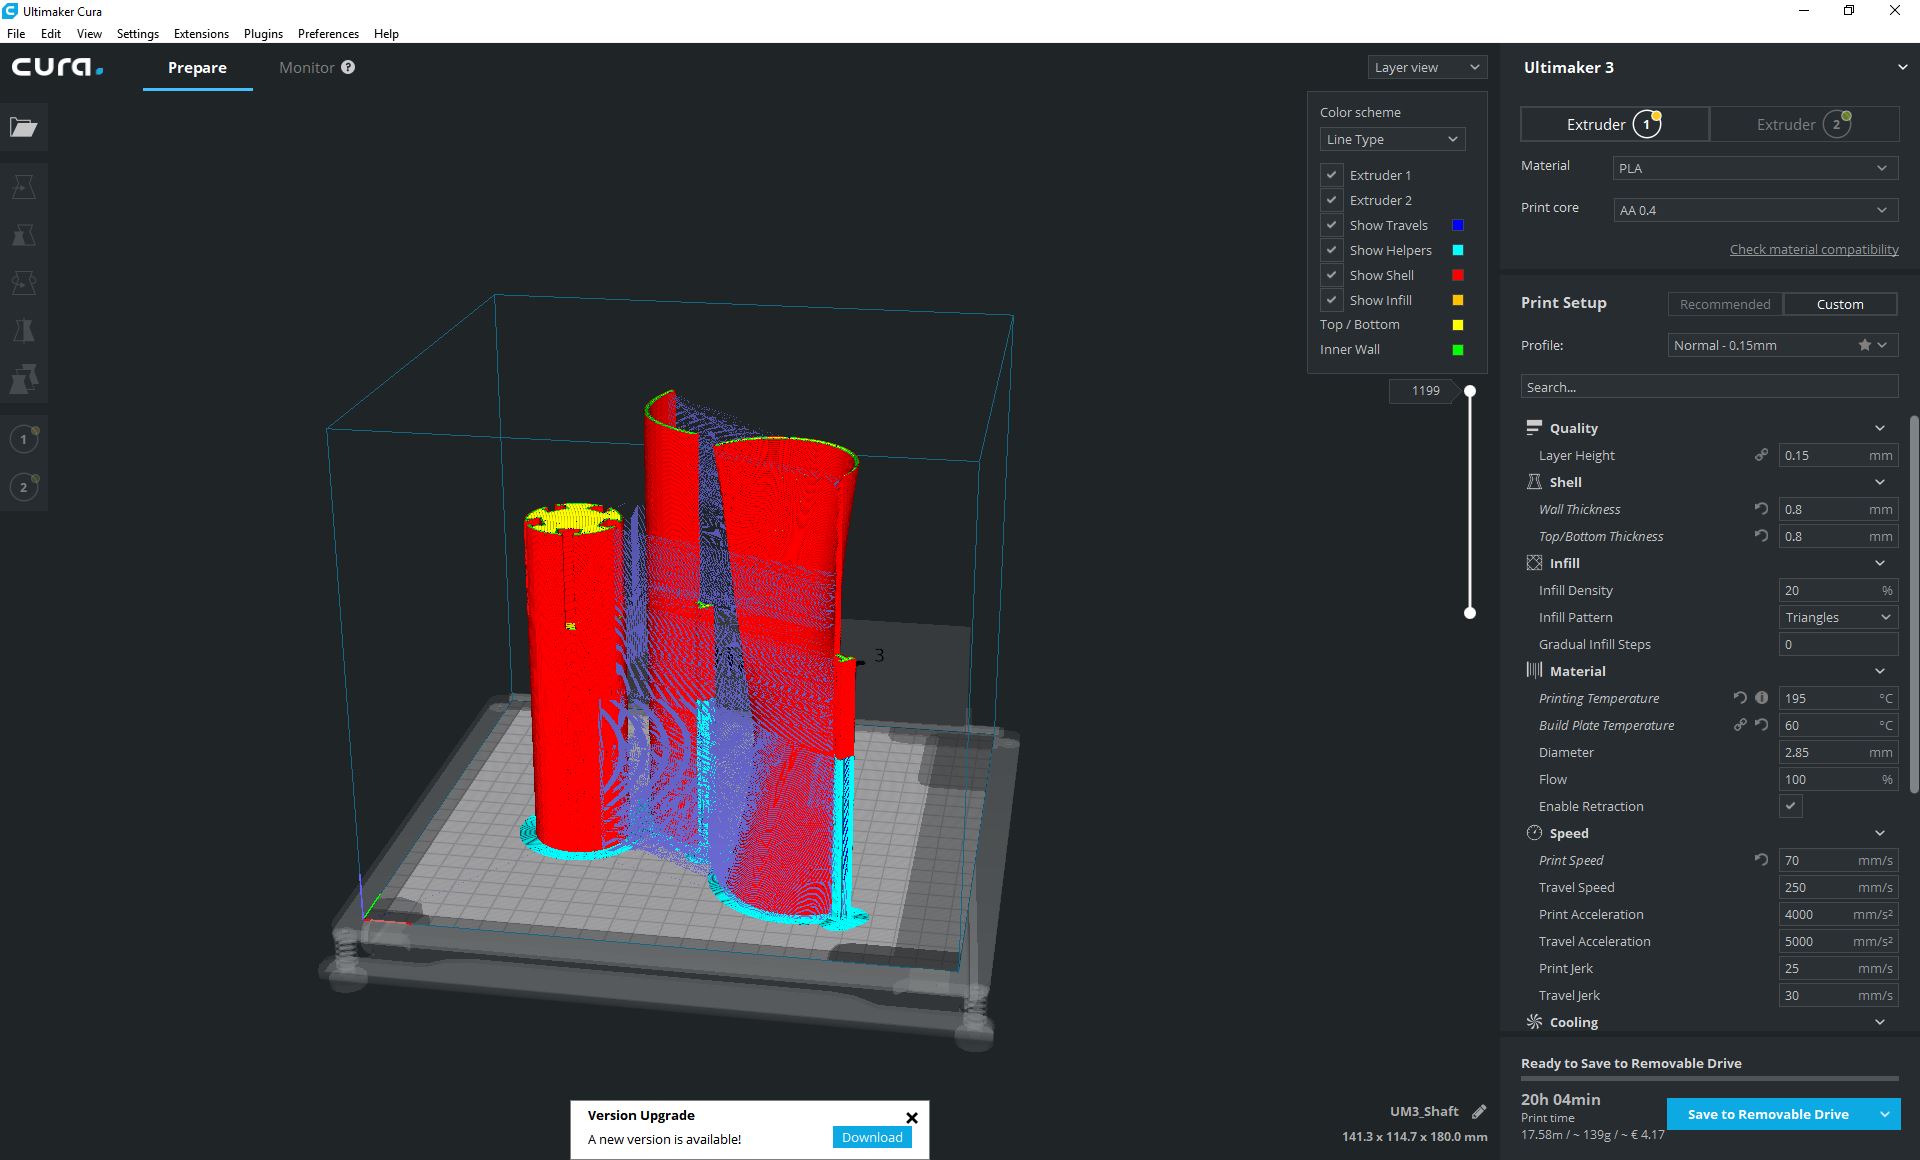
Task: Open the Extensions menu
Action: [x=201, y=33]
